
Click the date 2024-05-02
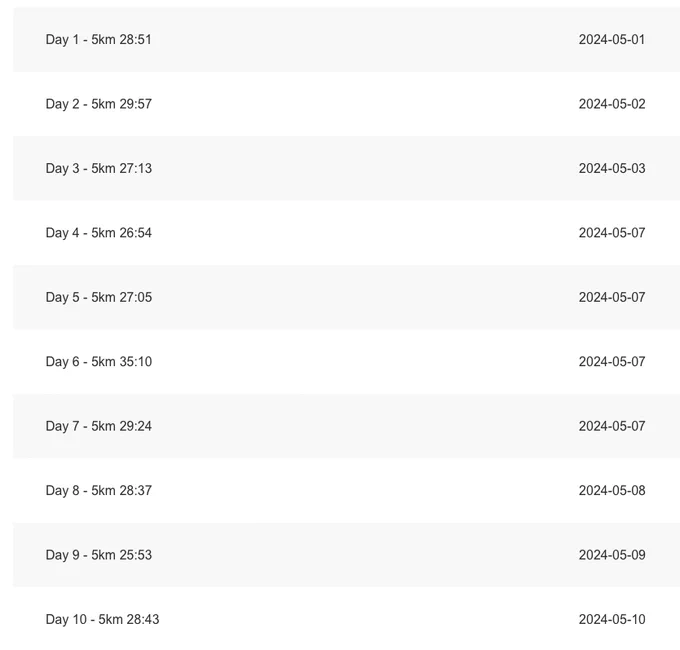point(611,104)
